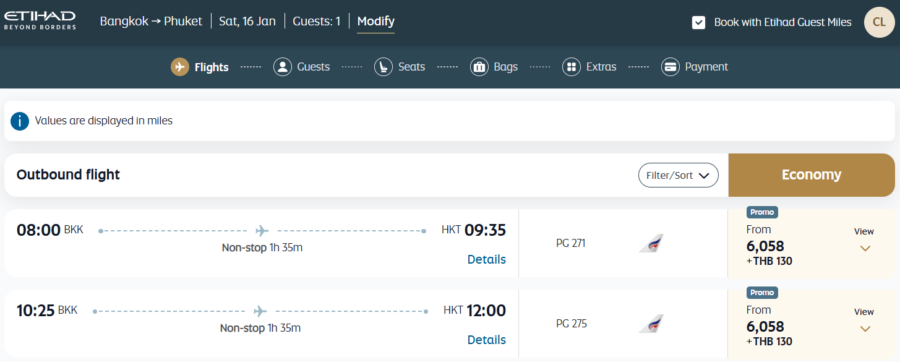Click the Payment step card icon
The width and height of the screenshot is (900, 362).
coord(670,67)
